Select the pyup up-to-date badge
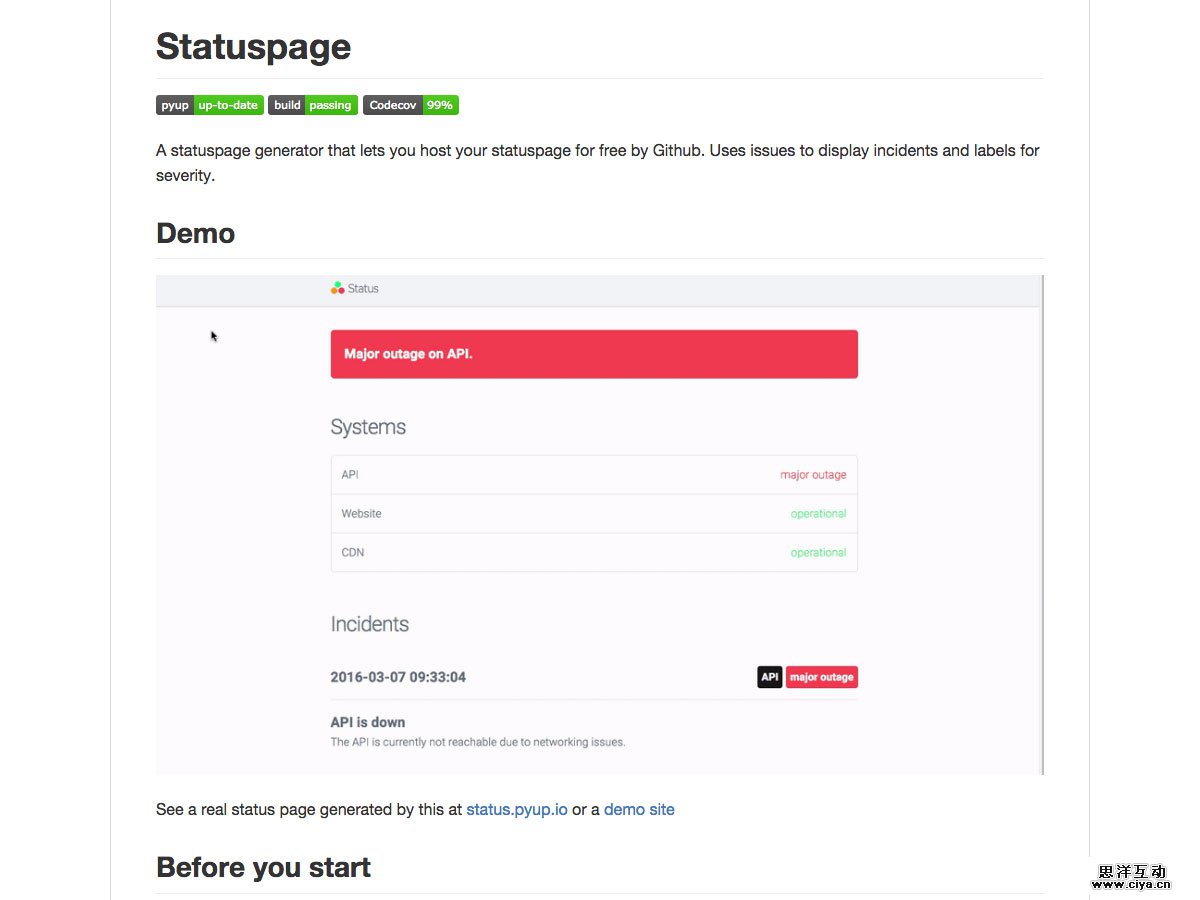 coord(209,105)
